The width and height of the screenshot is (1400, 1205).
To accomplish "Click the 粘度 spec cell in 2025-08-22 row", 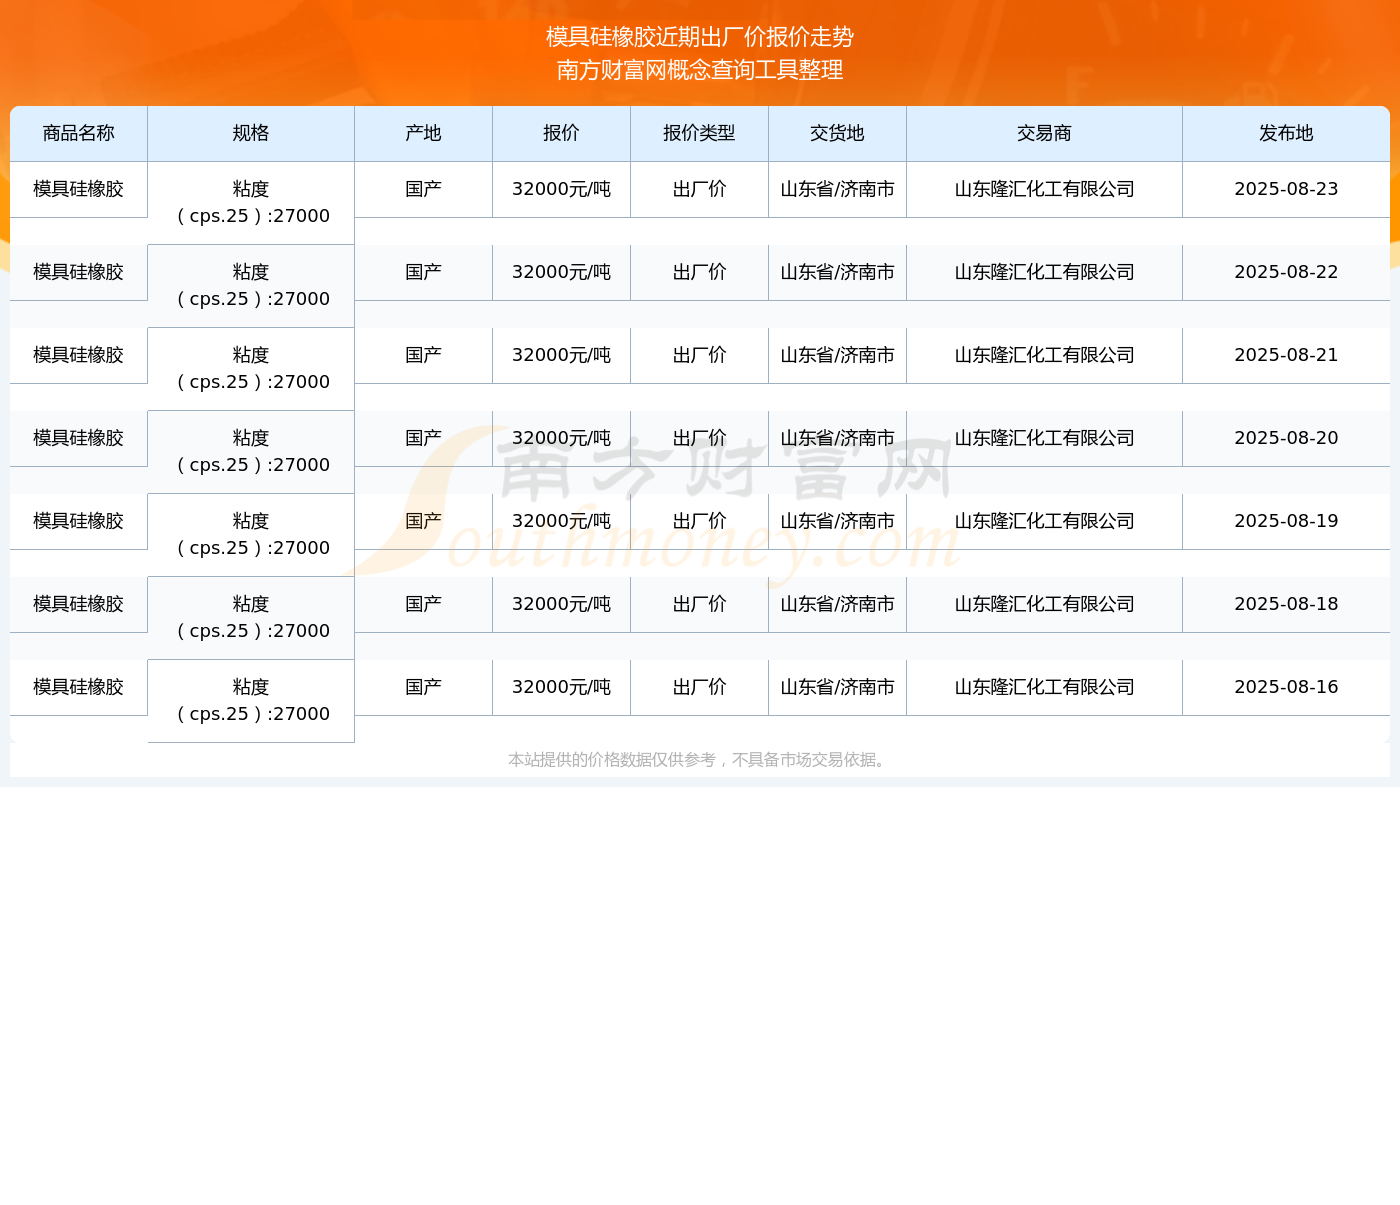I will 251,286.
